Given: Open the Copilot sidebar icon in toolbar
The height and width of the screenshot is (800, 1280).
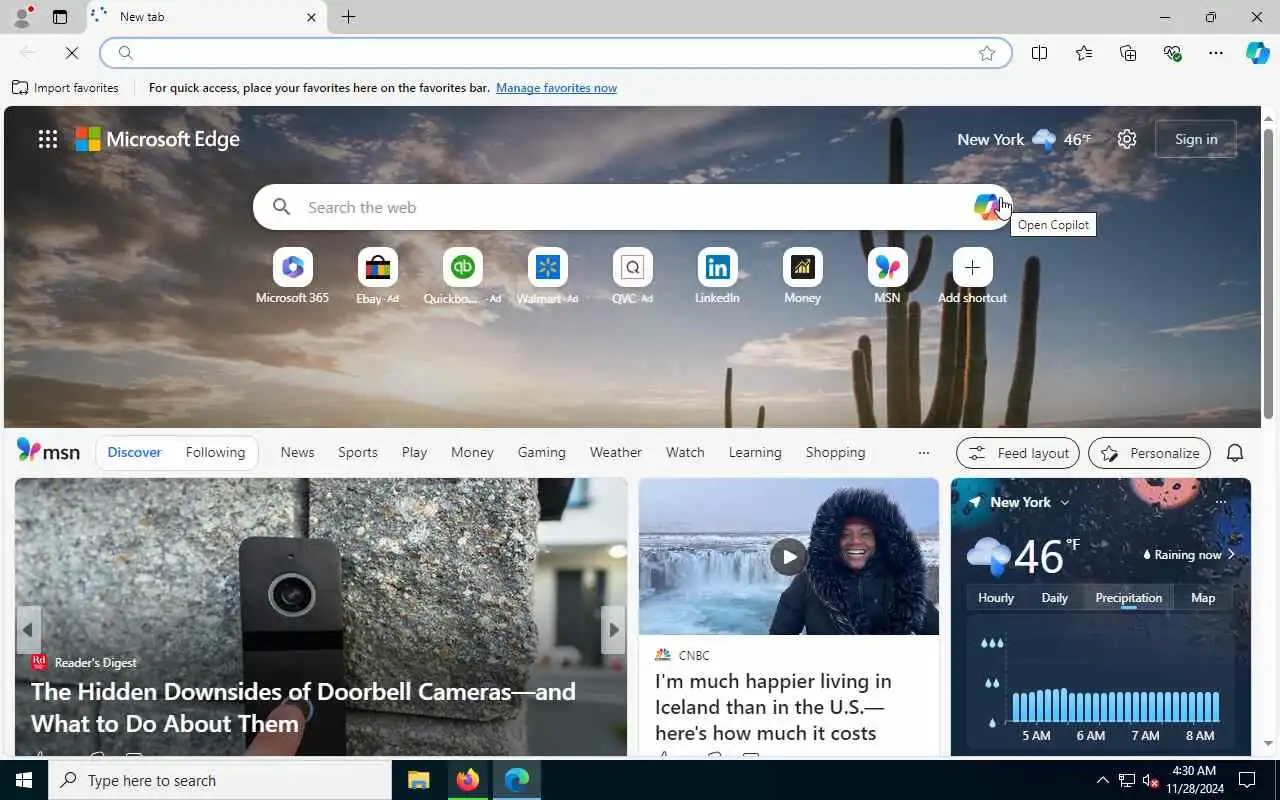Looking at the screenshot, I should pyautogui.click(x=1257, y=53).
